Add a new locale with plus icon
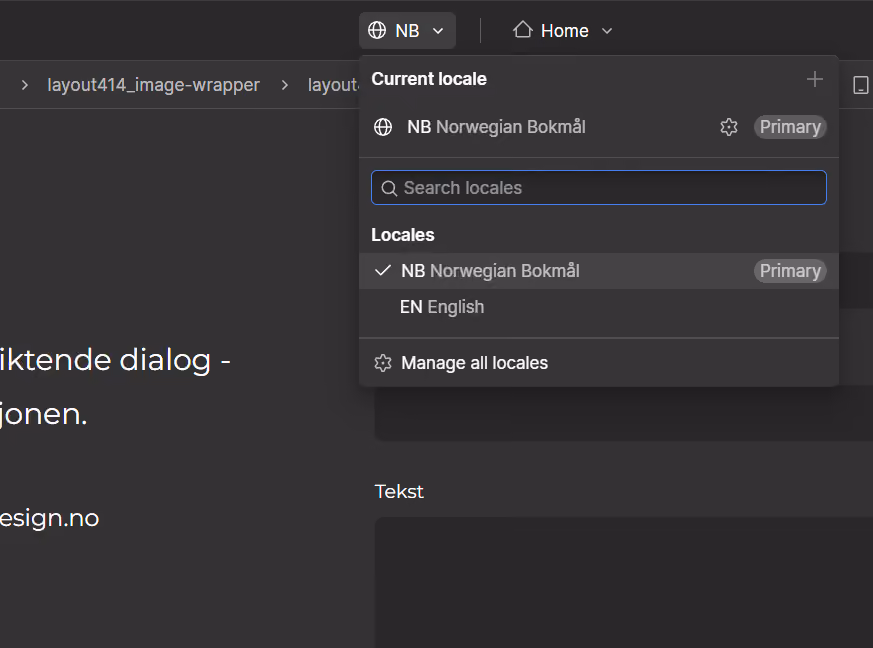The height and width of the screenshot is (648, 873). pos(815,79)
